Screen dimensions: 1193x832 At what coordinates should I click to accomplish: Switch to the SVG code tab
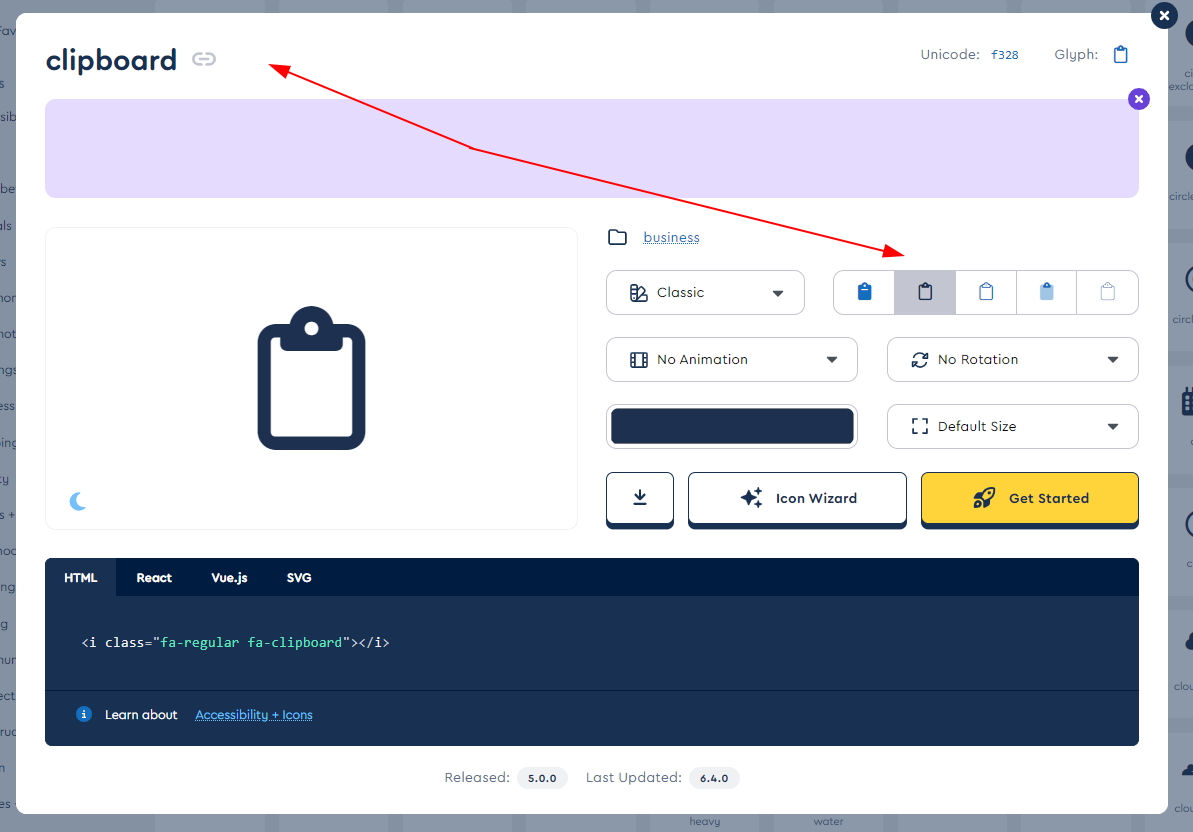(x=299, y=578)
